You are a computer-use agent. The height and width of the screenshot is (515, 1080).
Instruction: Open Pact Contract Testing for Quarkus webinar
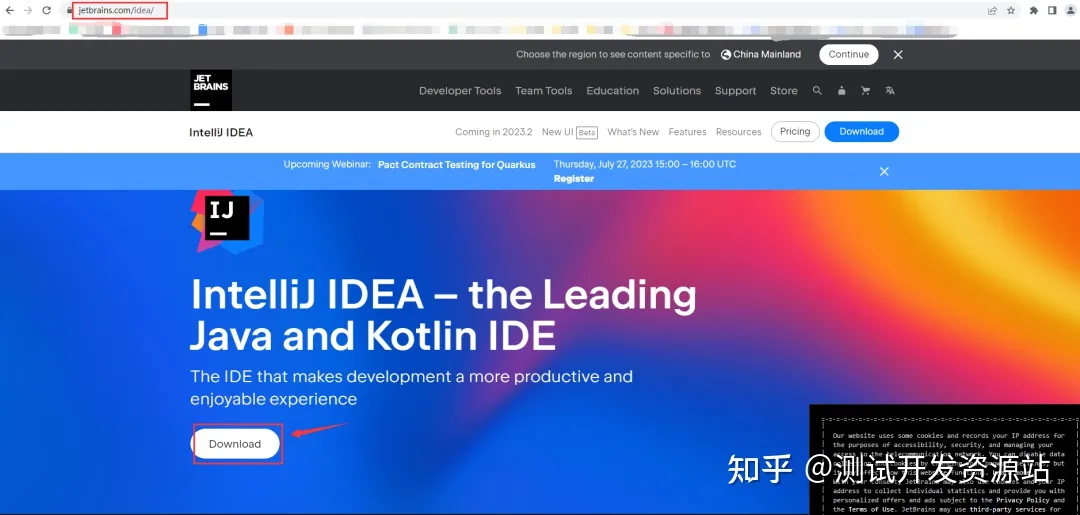457,165
